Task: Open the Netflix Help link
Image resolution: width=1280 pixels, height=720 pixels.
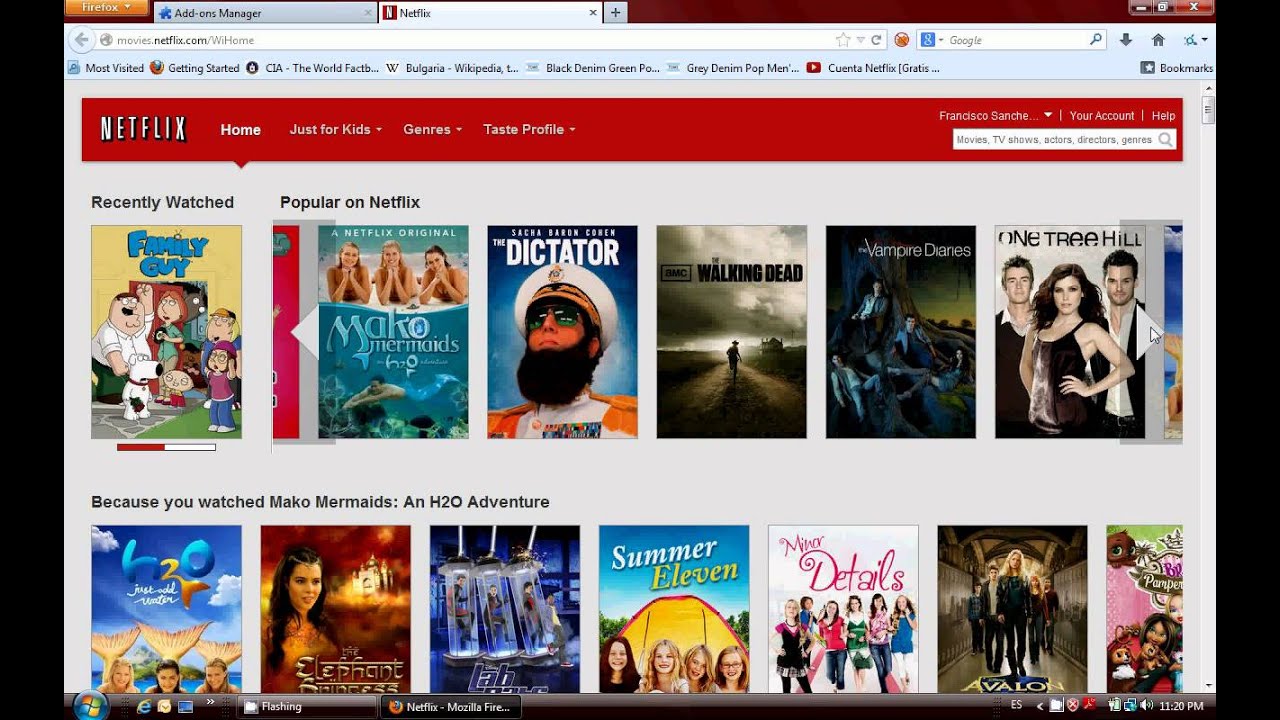Action: click(x=1163, y=116)
